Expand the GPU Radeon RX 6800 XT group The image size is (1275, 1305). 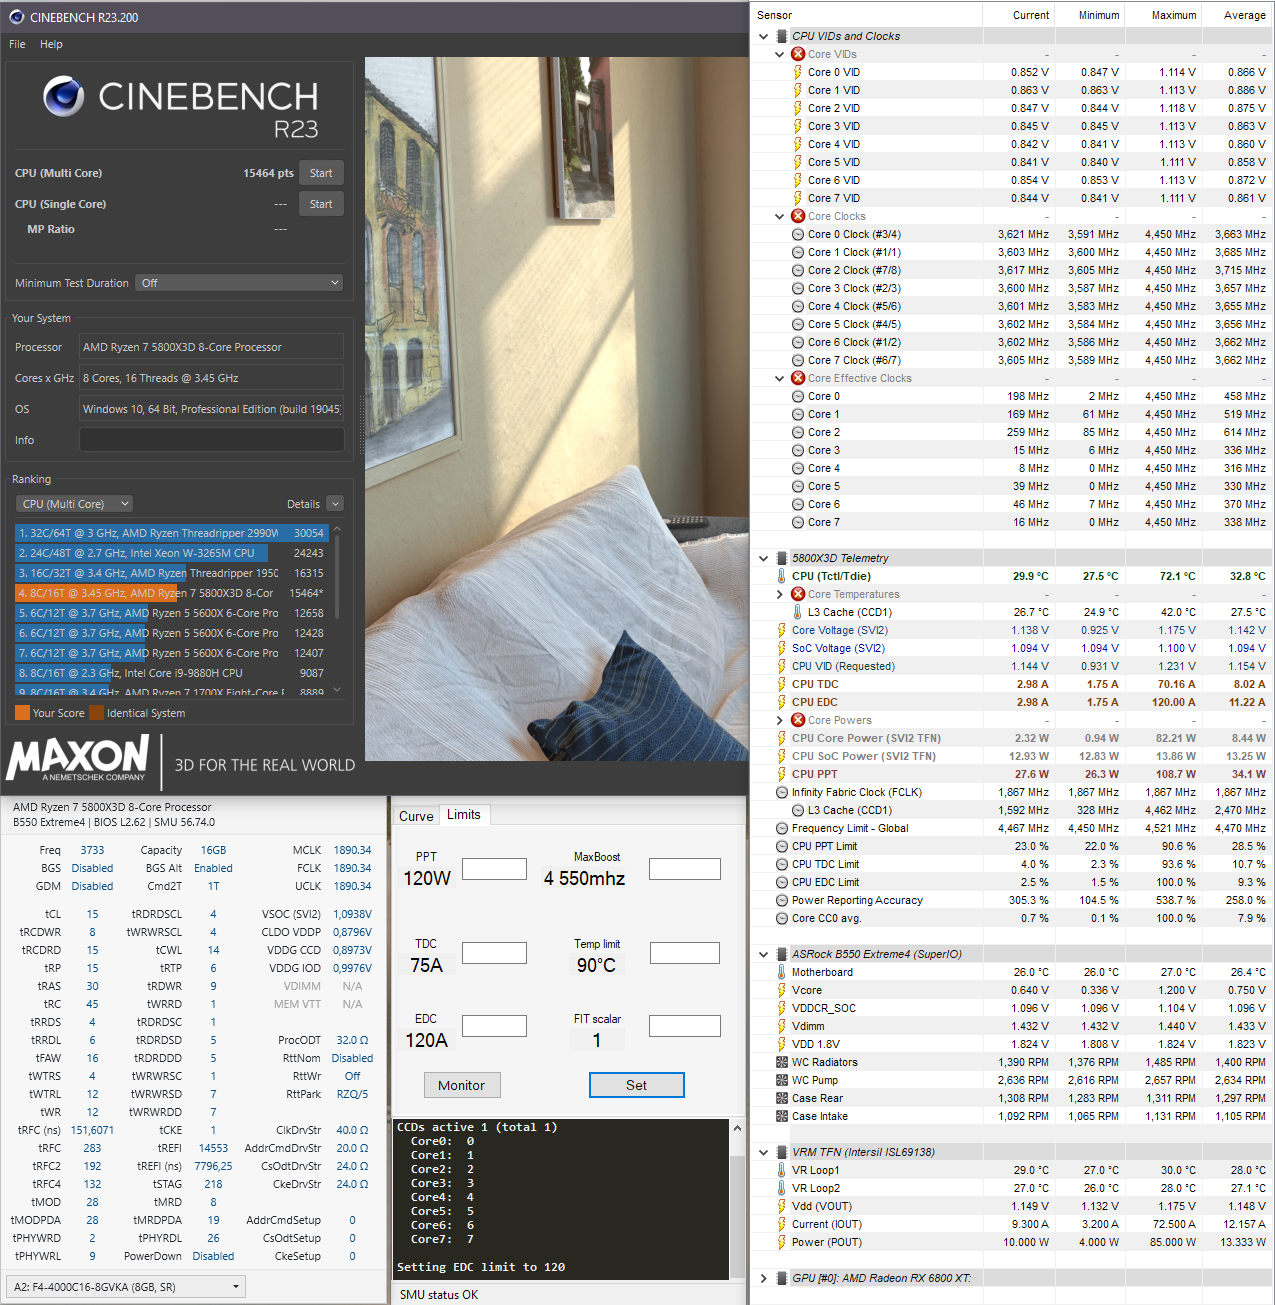click(x=764, y=1278)
